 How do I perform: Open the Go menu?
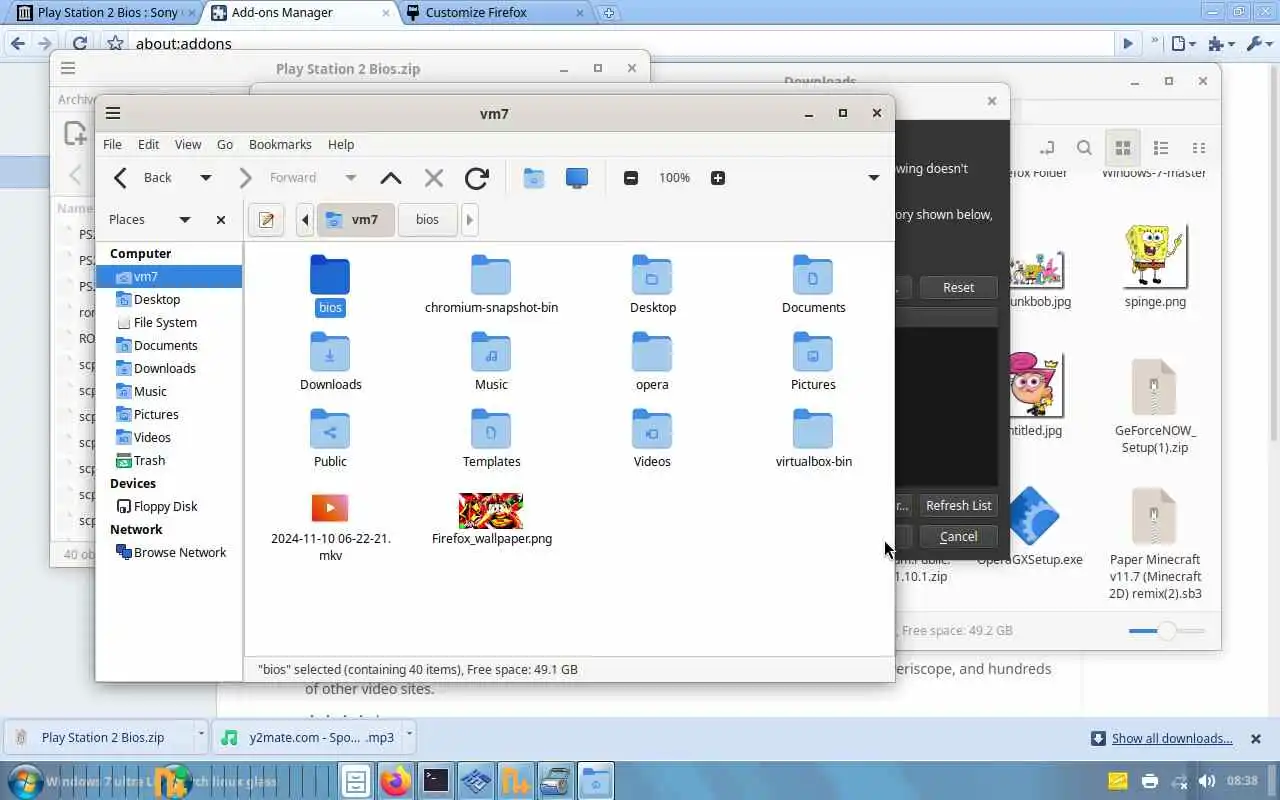225,145
